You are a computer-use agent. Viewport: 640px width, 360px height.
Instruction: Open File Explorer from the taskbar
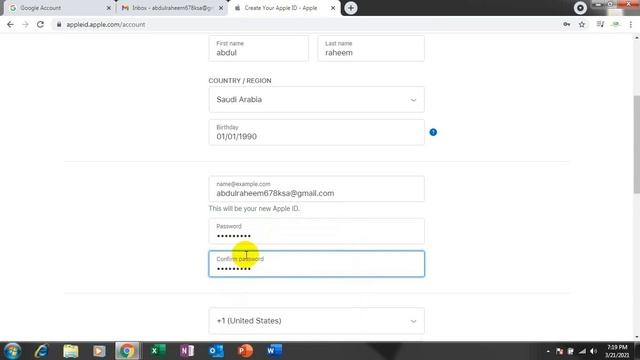71,351
